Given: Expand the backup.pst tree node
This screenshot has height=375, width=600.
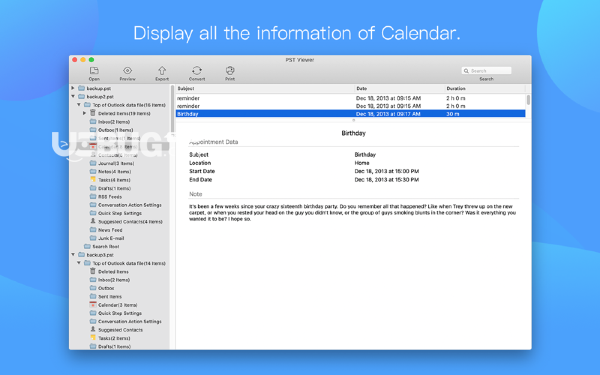Looking at the screenshot, I should 73,88.
